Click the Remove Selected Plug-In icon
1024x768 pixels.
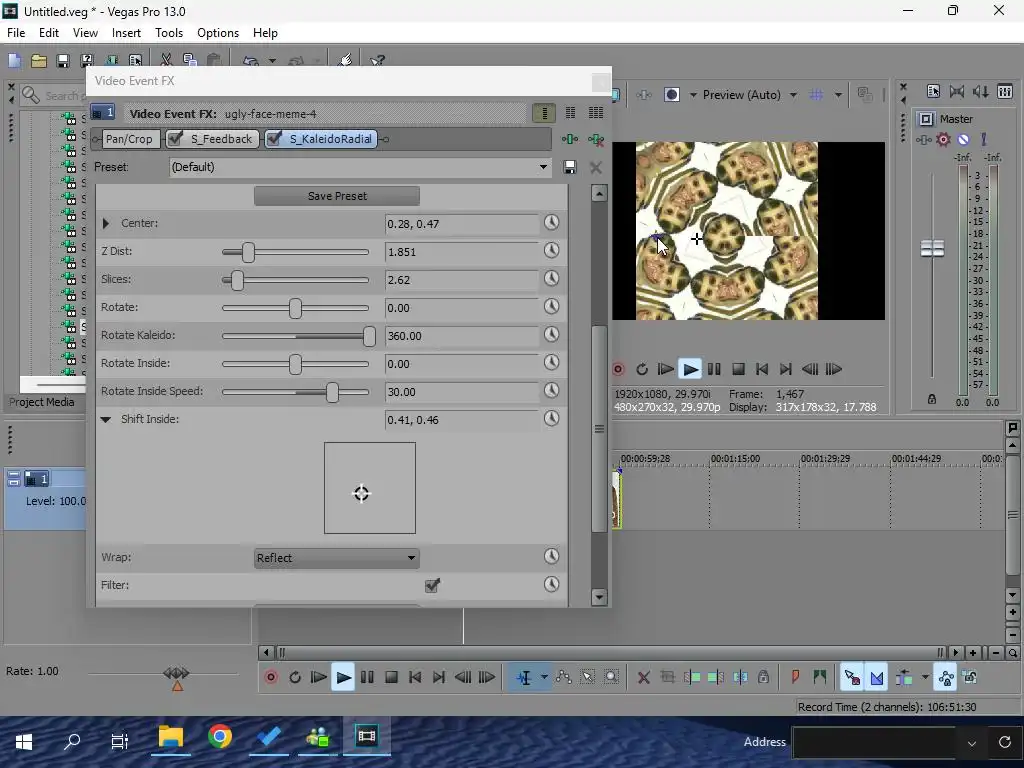[596, 139]
